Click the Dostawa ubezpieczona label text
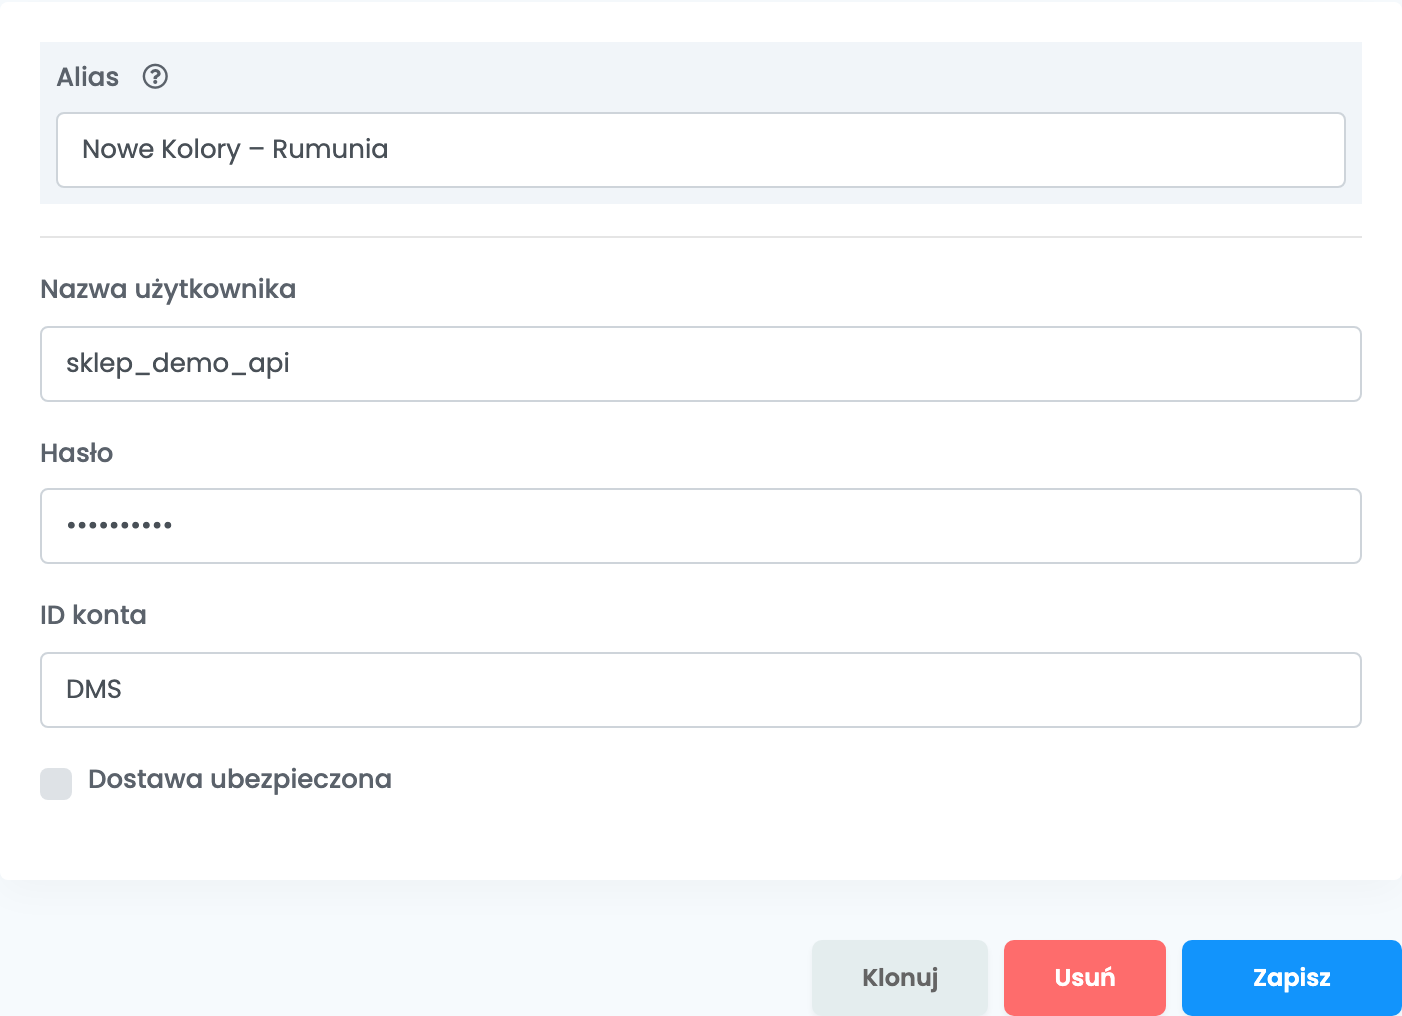This screenshot has height=1016, width=1402. (240, 779)
